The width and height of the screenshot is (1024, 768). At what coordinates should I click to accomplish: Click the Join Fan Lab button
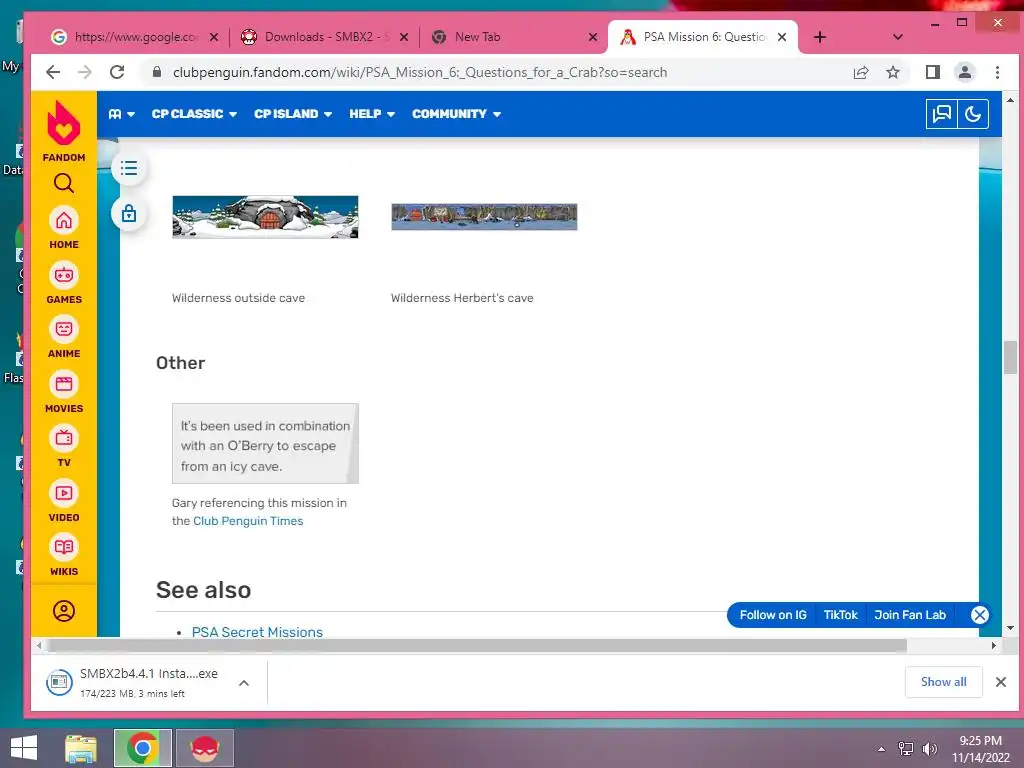pyautogui.click(x=910, y=615)
